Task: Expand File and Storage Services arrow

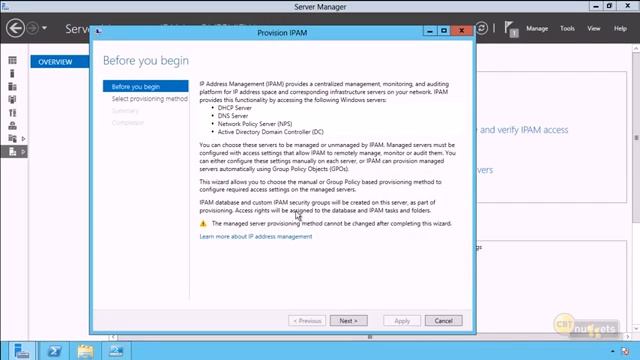Action: tap(23, 139)
